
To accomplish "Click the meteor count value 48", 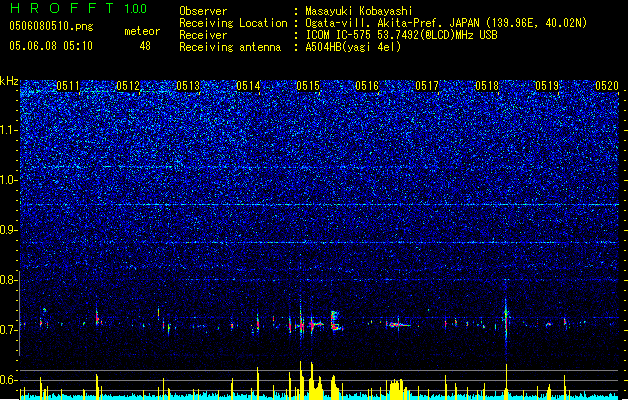I will click(x=145, y=46).
